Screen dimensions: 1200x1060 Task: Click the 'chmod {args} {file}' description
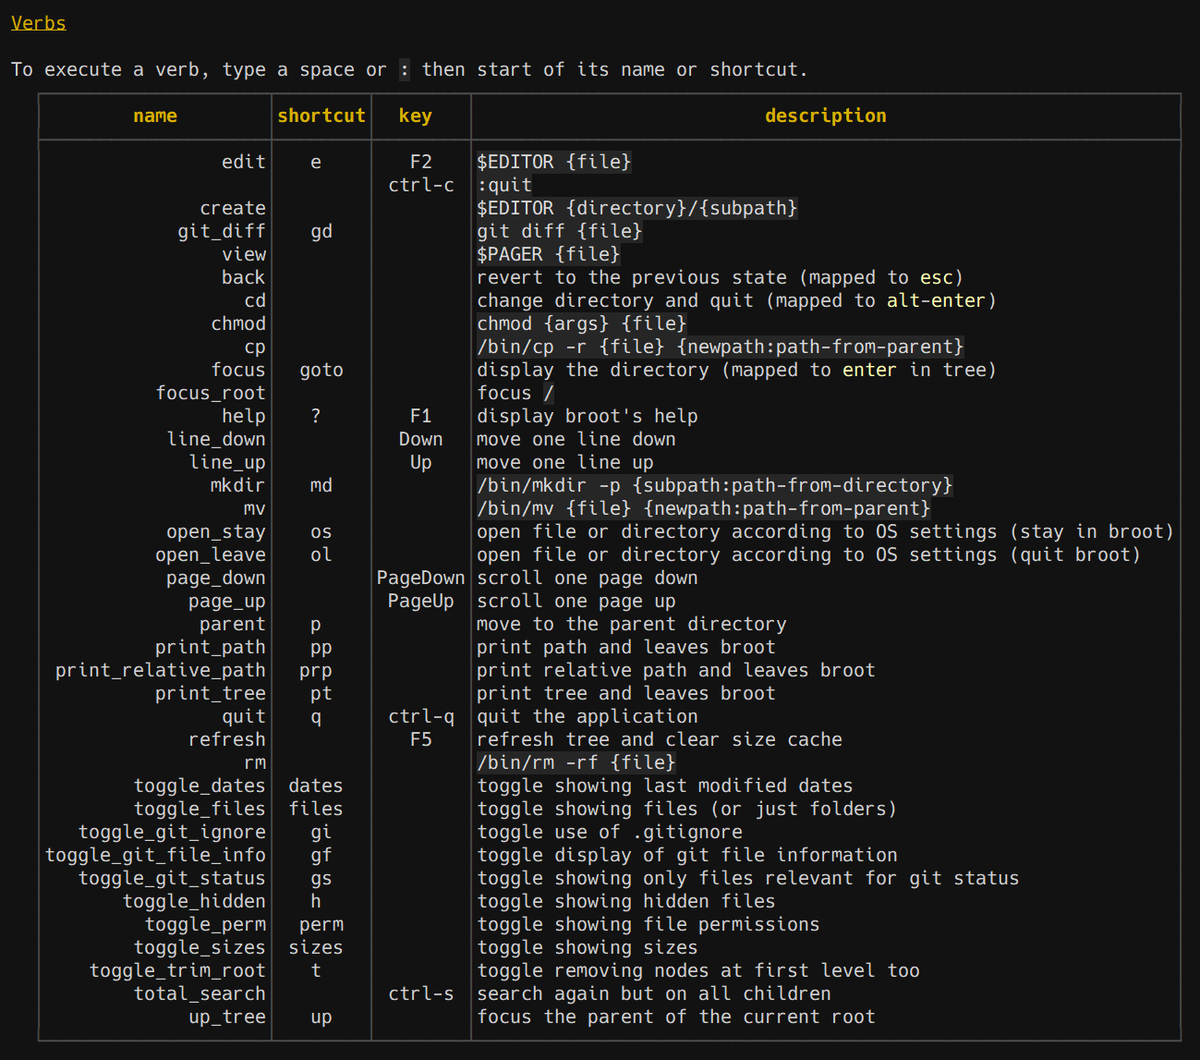click(x=582, y=323)
